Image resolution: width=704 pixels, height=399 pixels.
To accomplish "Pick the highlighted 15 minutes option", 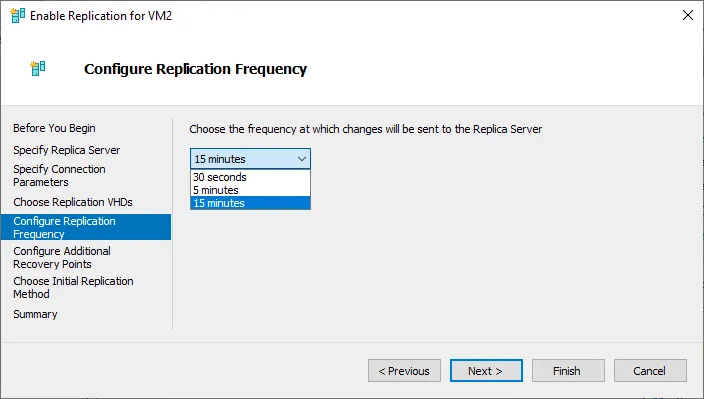I will pos(250,203).
